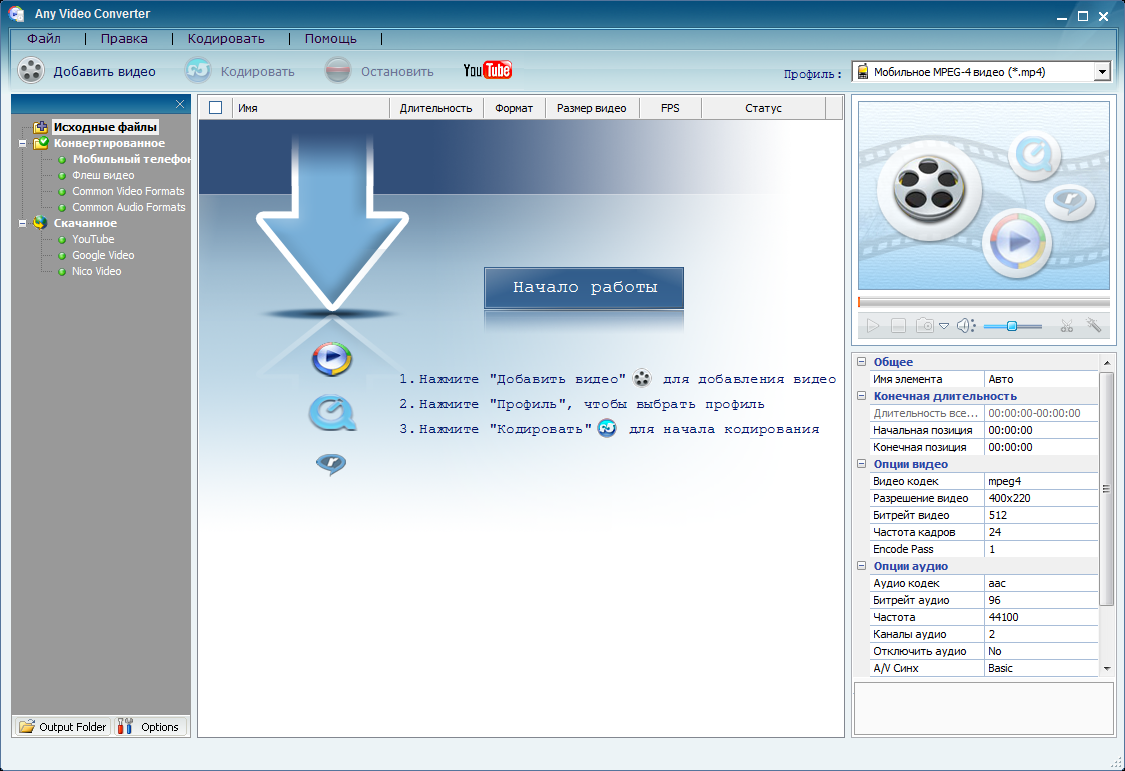Image resolution: width=1125 pixels, height=771 pixels.
Task: Open the Кодировать menu
Action: 226,39
